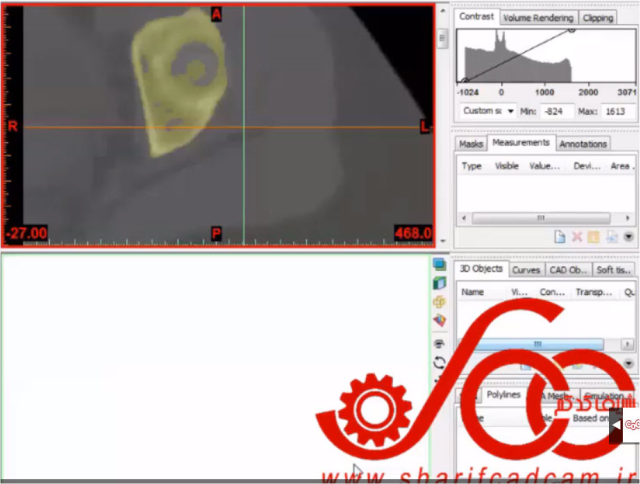The height and width of the screenshot is (484, 640).
Task: Click the blue stacked screens 3D view icon
Action: pyautogui.click(x=439, y=264)
